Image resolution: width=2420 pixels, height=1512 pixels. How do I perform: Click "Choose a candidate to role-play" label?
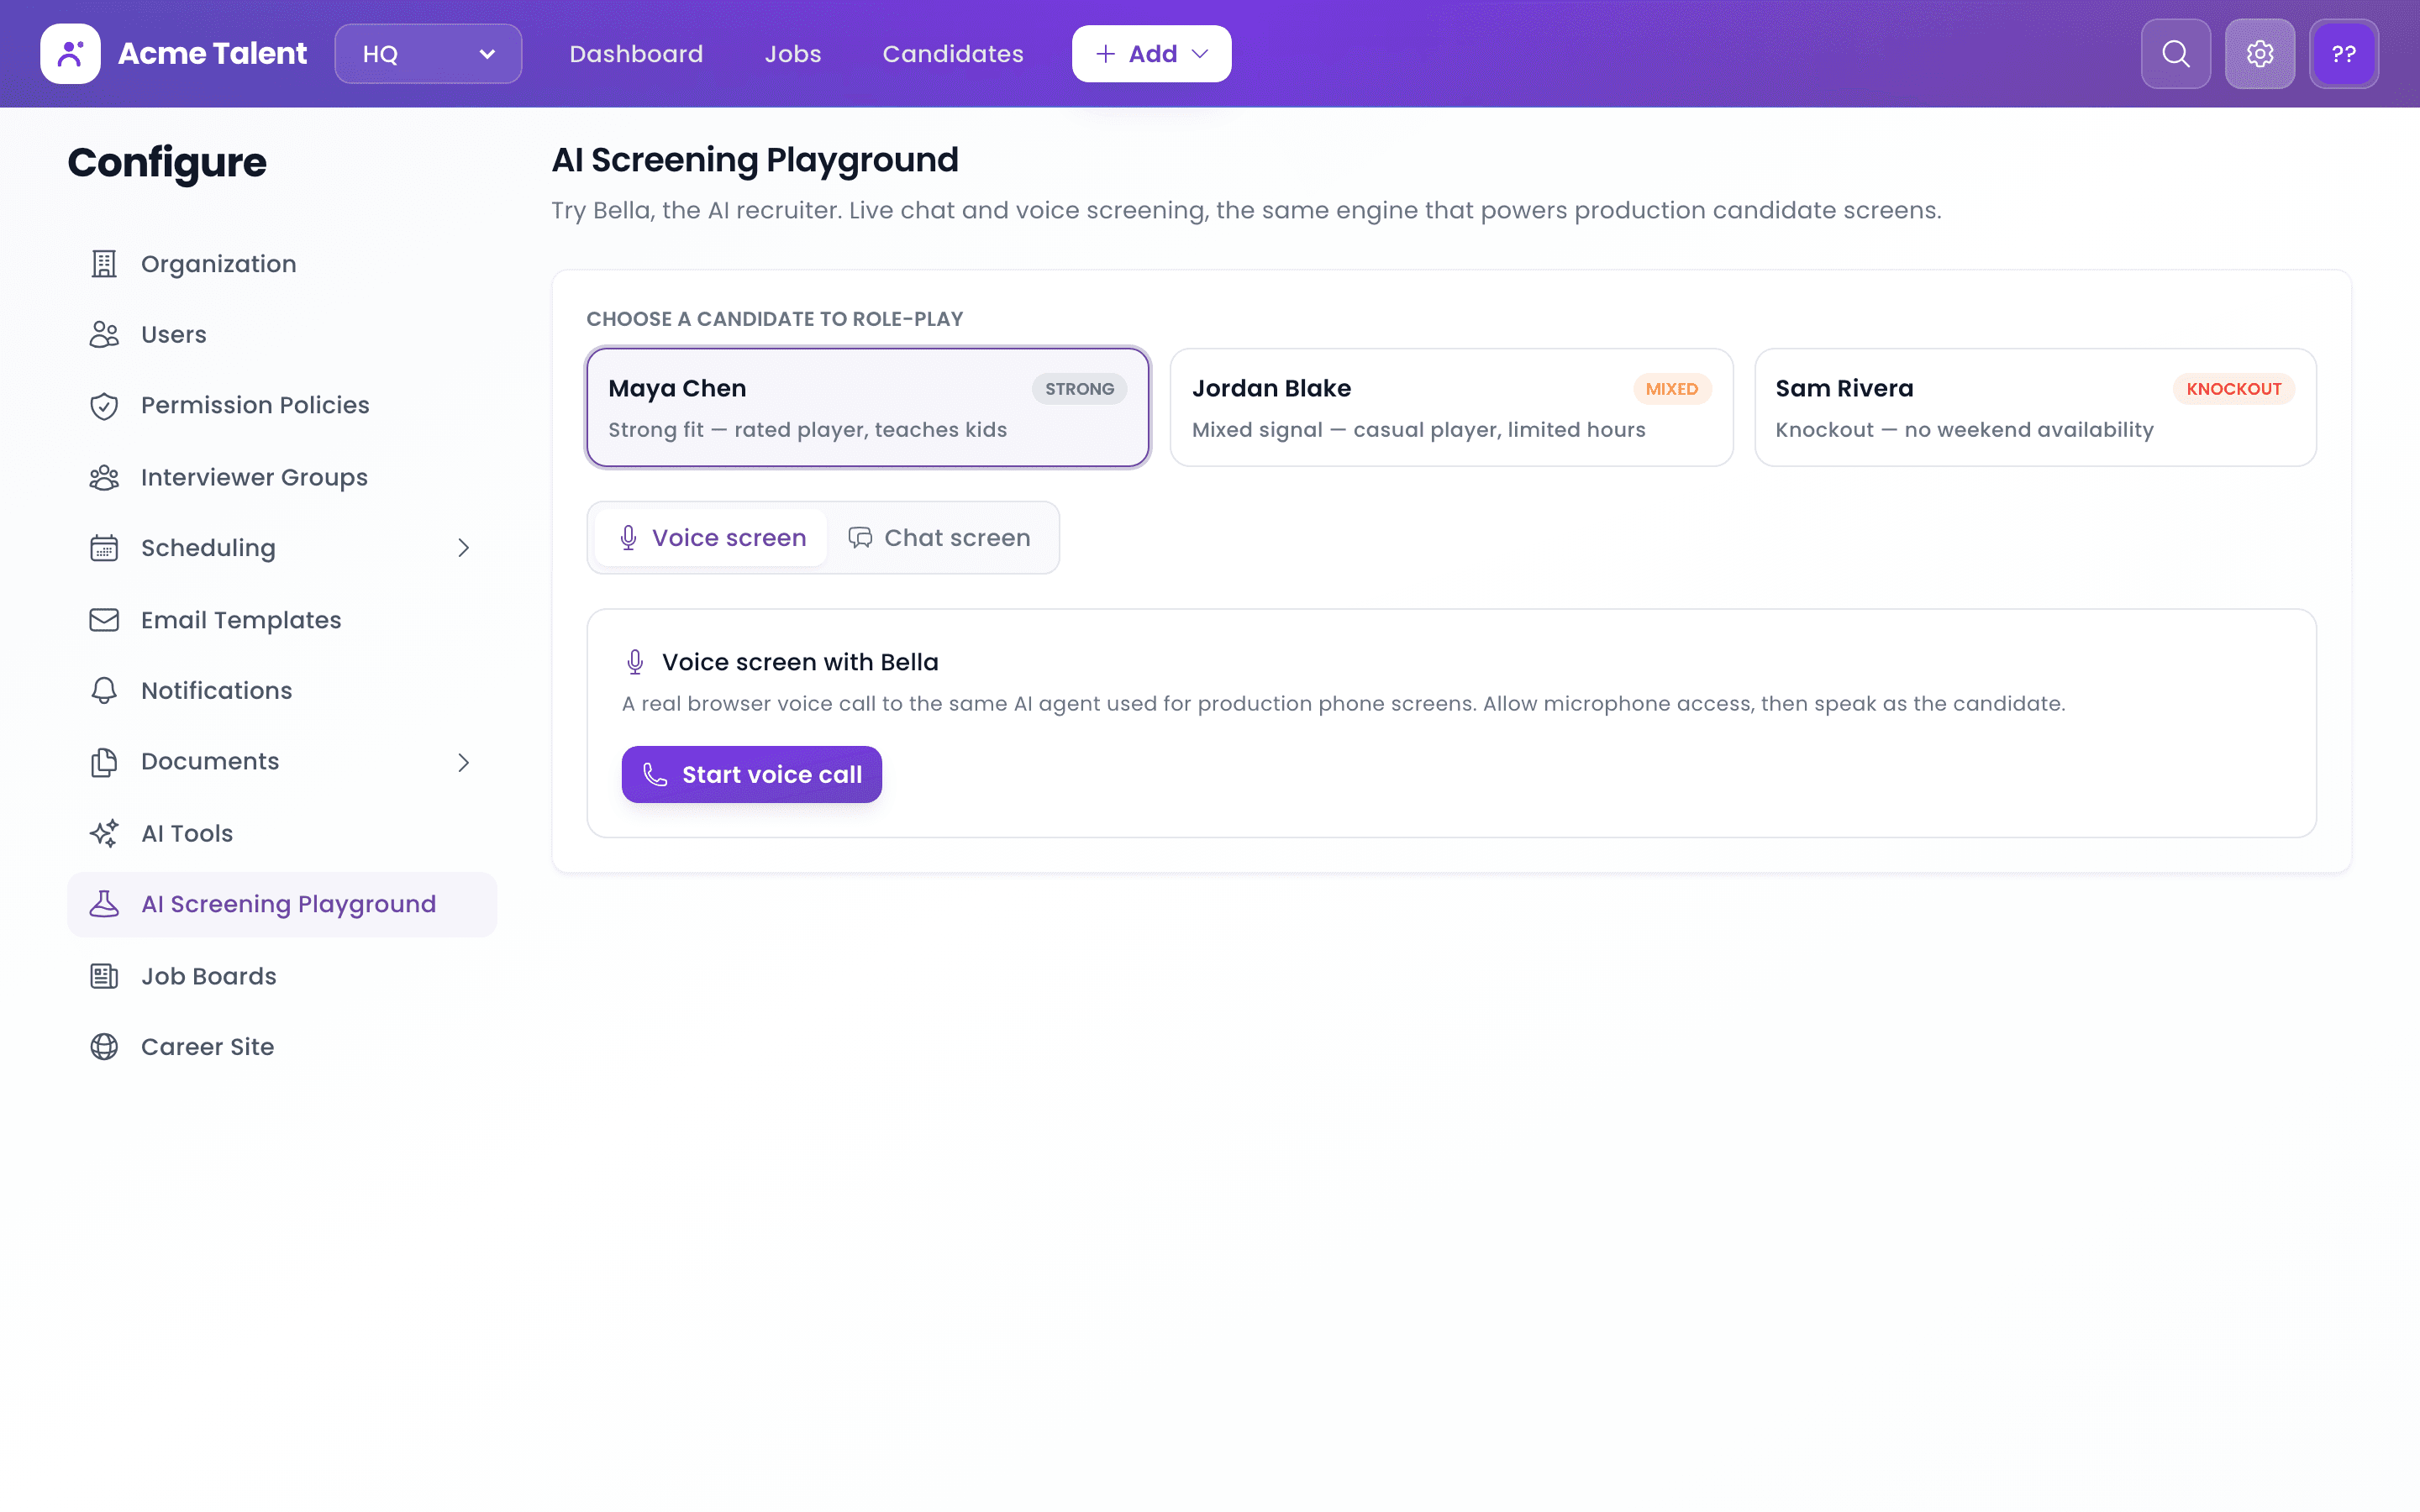pos(775,319)
